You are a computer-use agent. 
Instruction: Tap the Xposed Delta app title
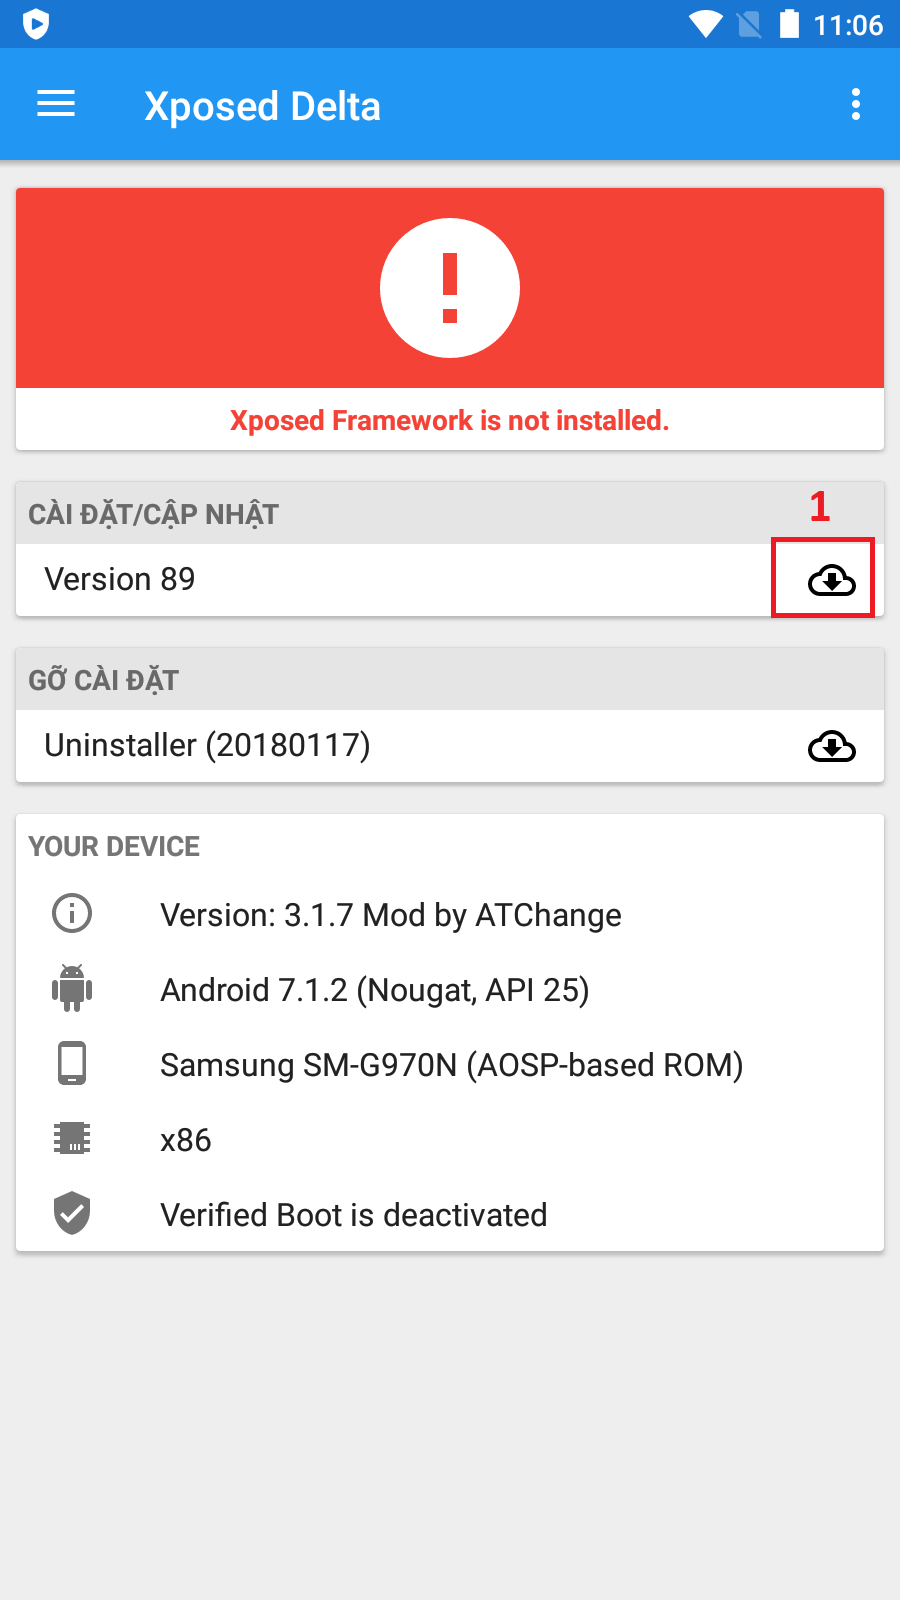tap(262, 106)
